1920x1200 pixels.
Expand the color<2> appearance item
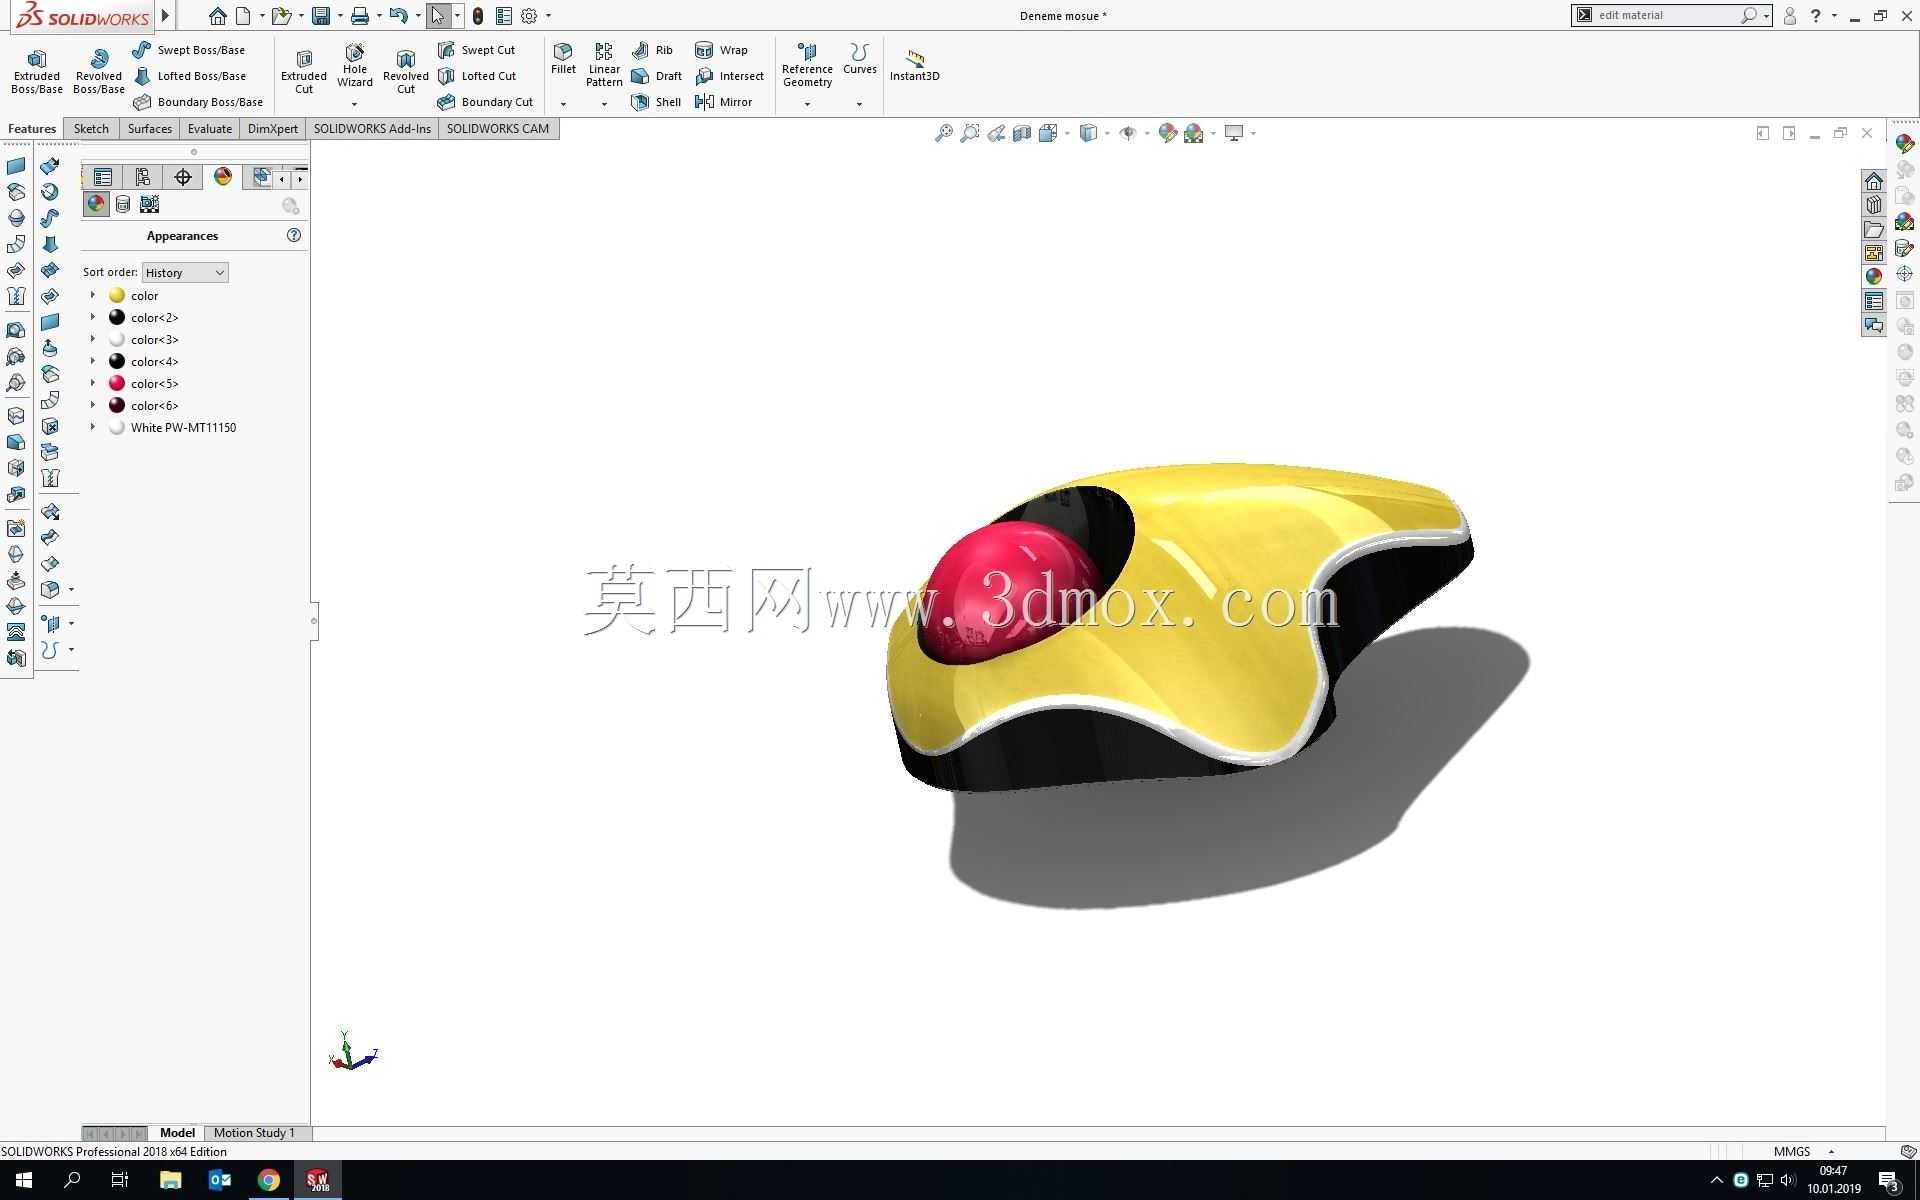[x=93, y=317]
